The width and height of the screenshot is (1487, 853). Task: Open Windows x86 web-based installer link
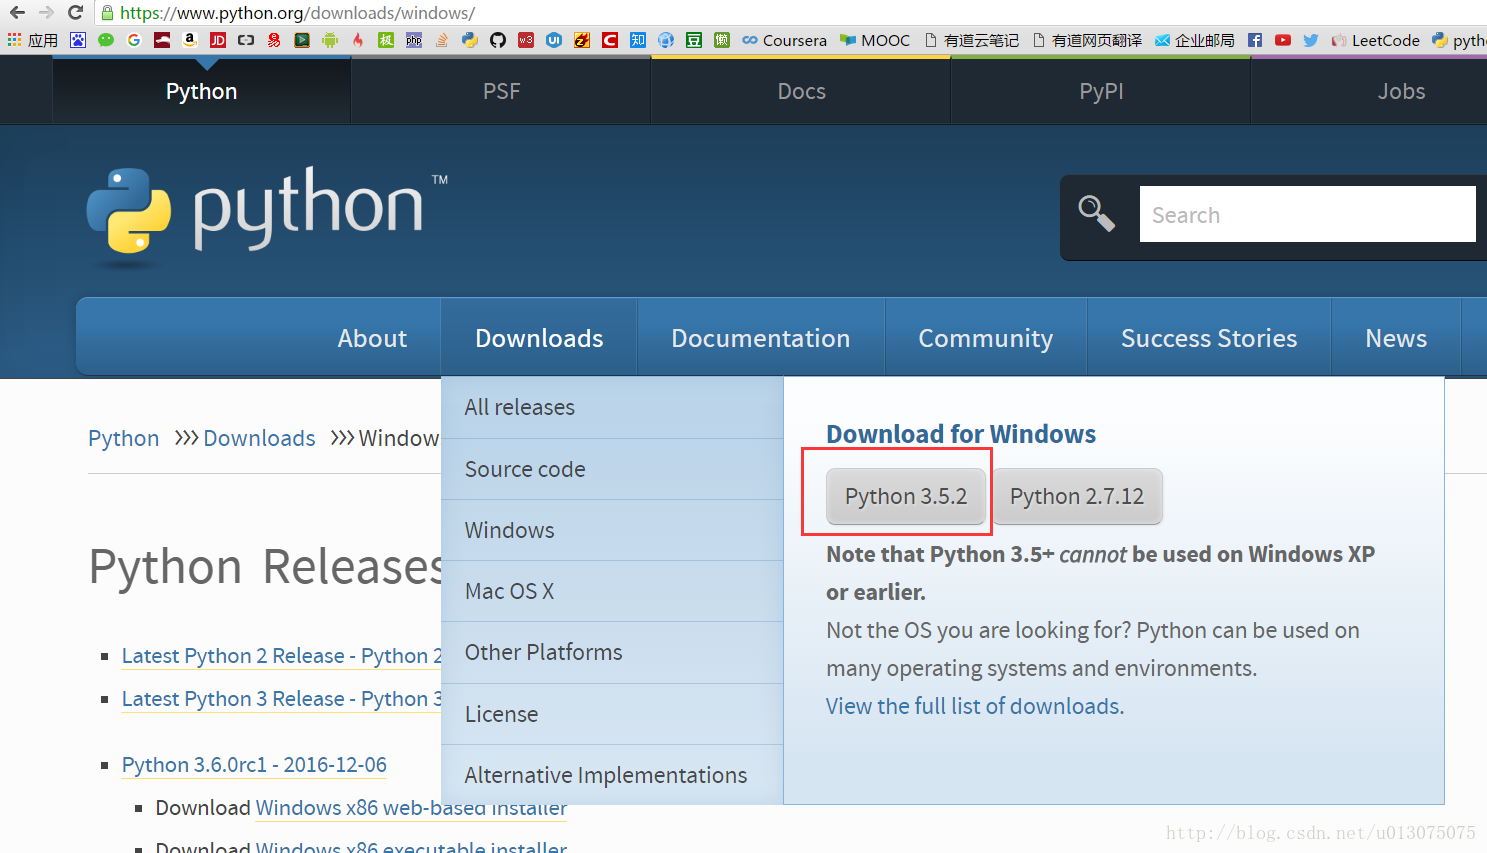point(411,808)
